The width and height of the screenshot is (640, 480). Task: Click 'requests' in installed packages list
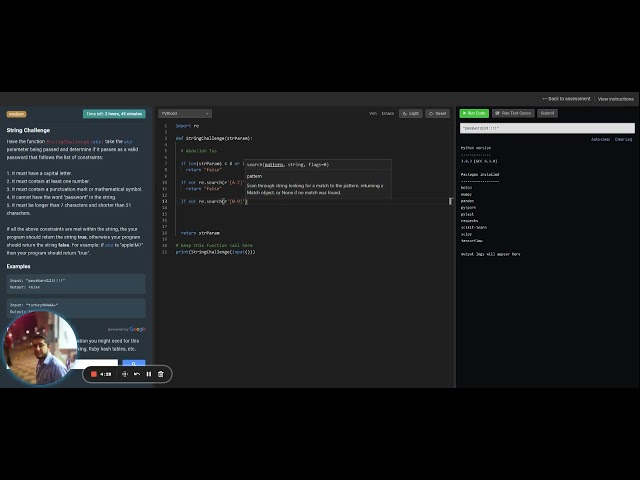[x=469, y=221]
